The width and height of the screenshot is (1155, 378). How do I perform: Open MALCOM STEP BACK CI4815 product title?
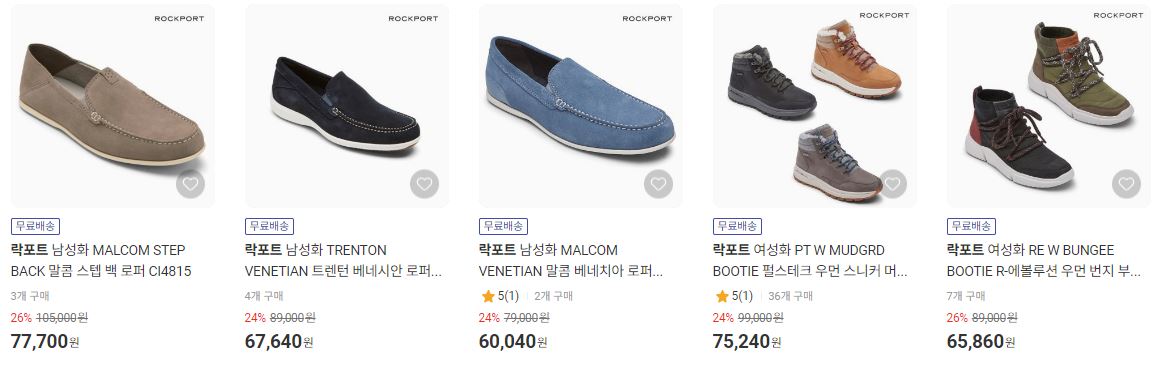pyautogui.click(x=101, y=261)
